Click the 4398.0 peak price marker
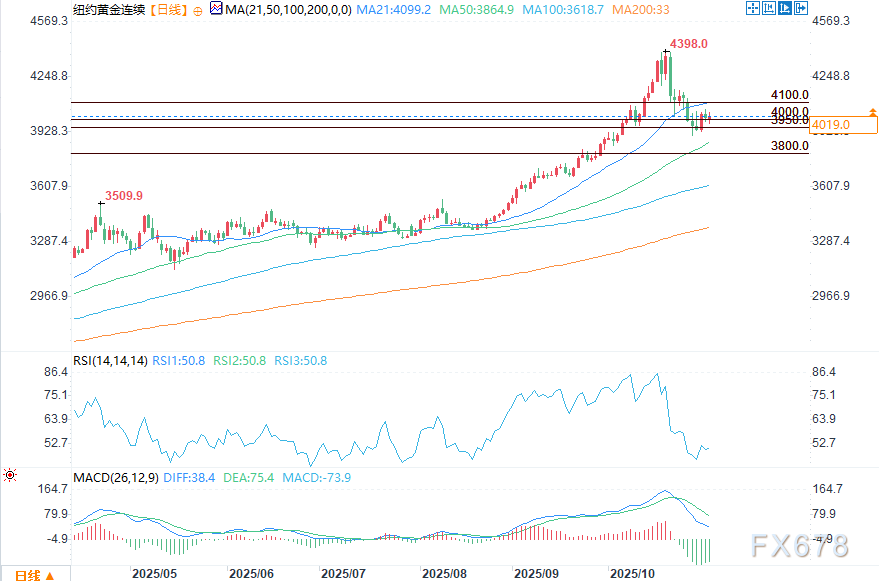Viewport: 879px width, 581px height. [689, 44]
